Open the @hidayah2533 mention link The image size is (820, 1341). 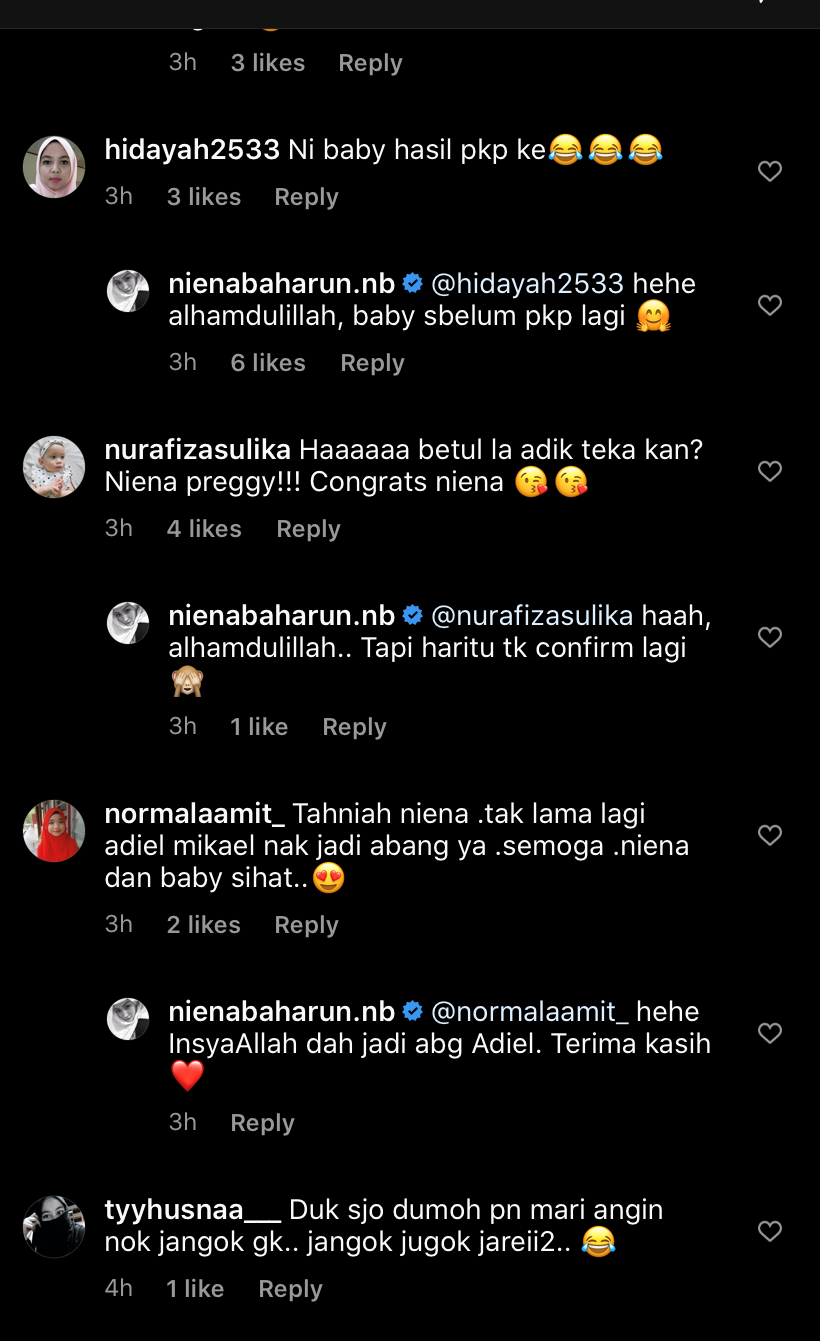[x=527, y=284]
